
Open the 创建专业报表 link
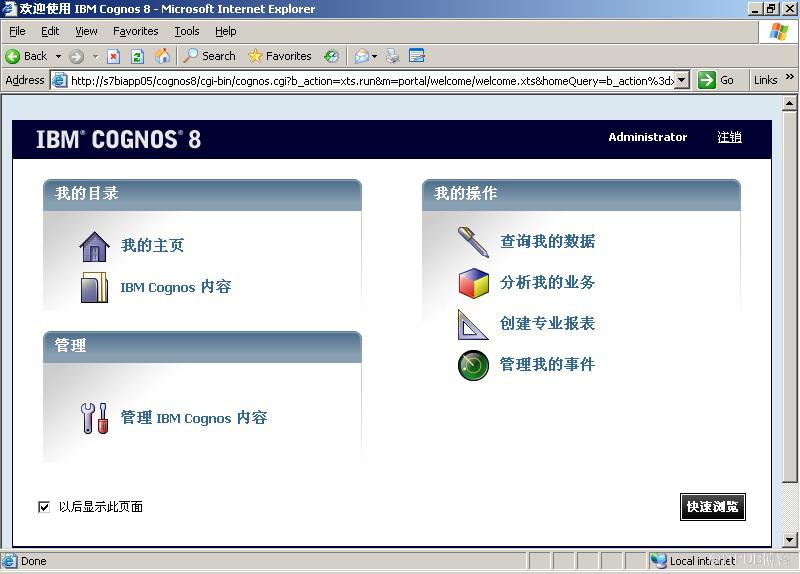[x=547, y=323]
